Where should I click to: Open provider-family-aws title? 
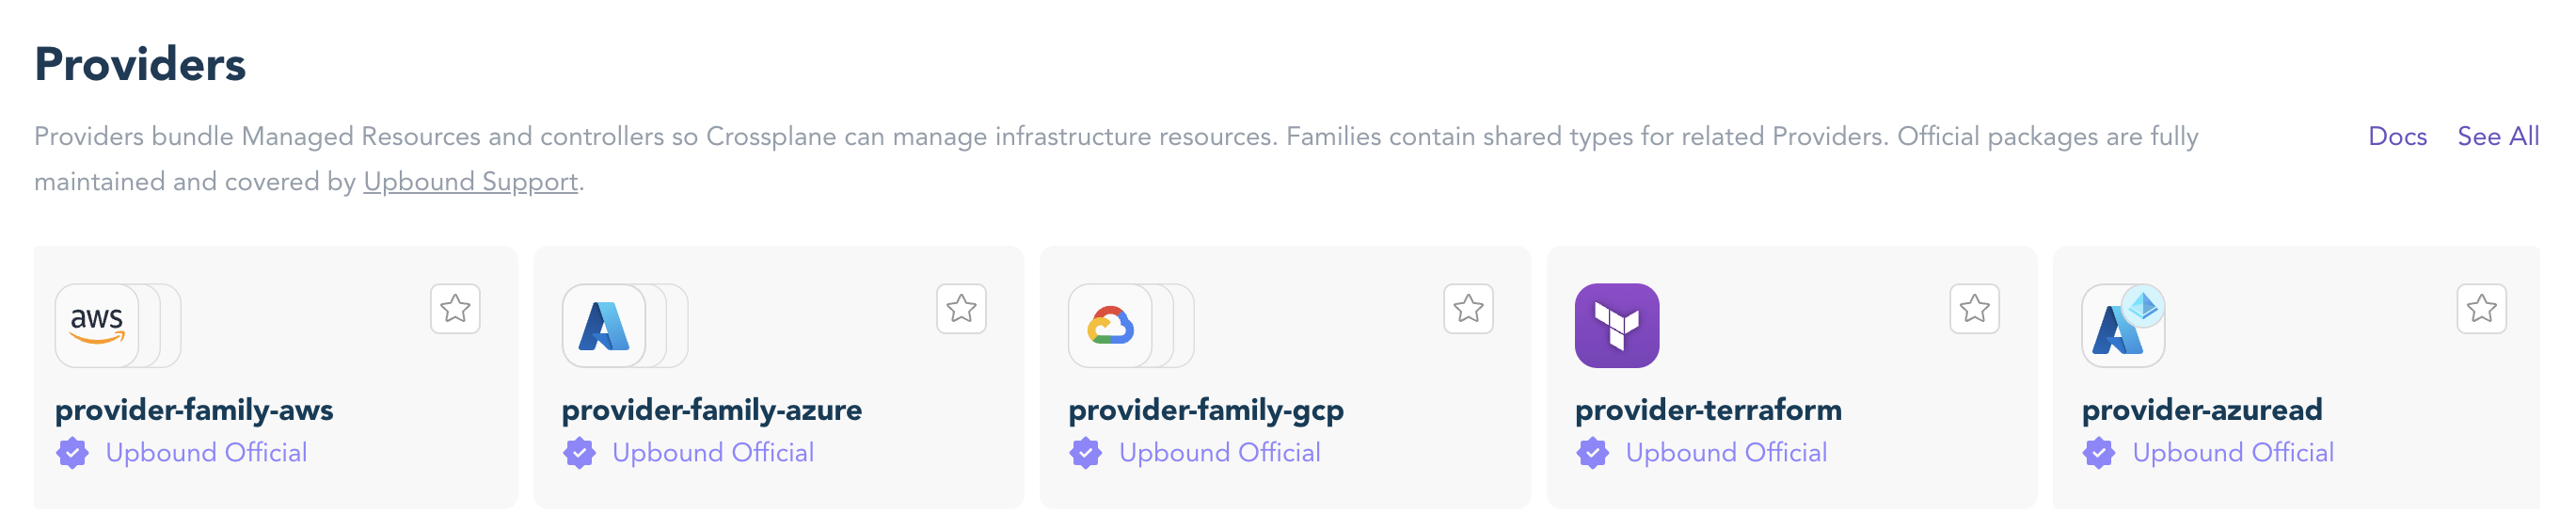tap(194, 410)
